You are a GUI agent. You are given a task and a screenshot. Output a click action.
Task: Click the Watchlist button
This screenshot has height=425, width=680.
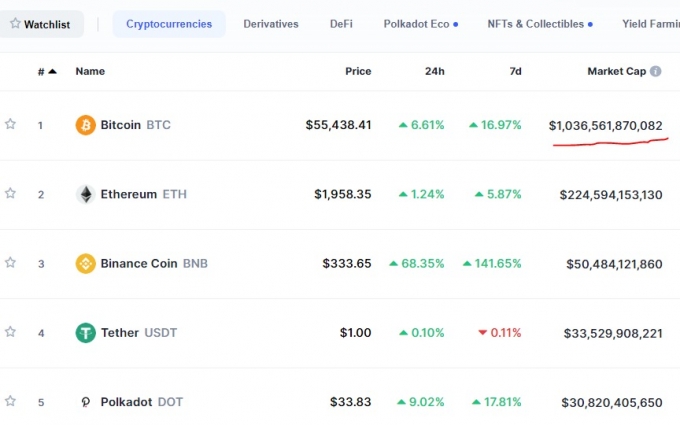[41, 24]
